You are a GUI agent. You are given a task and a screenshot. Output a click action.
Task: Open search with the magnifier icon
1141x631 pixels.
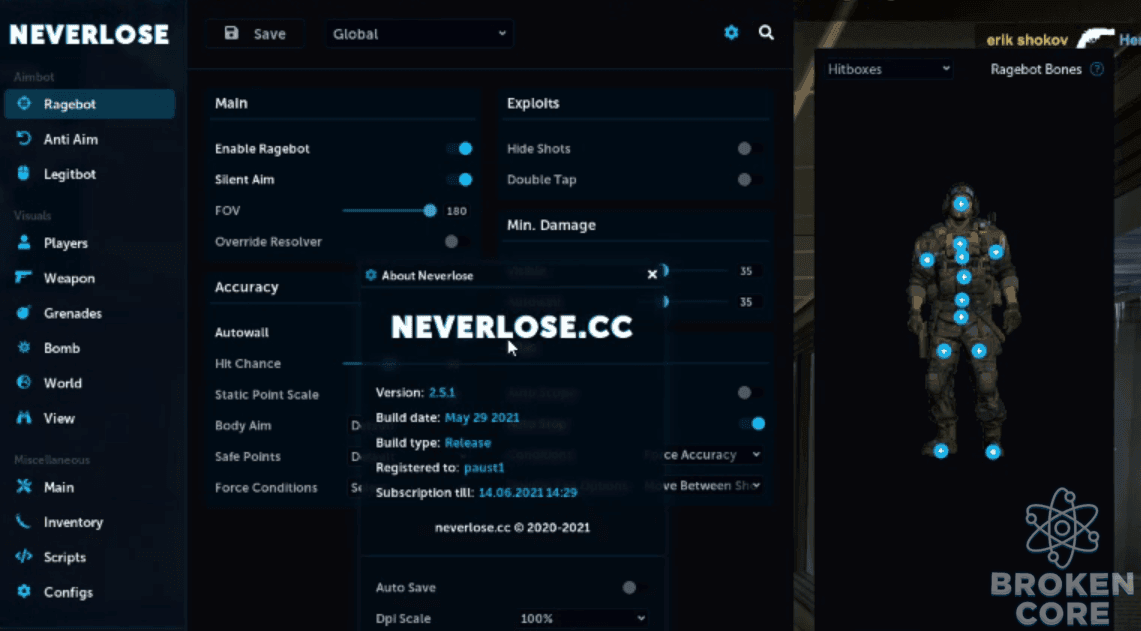766,33
